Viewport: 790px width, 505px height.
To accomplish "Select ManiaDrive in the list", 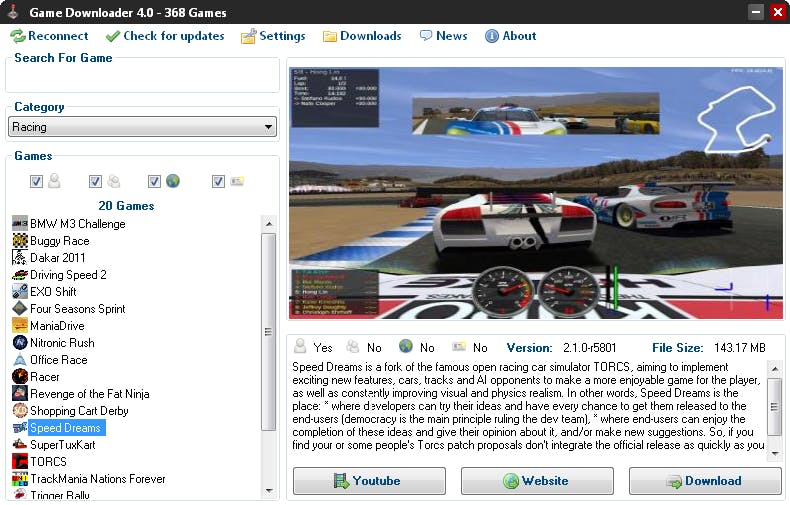I will tap(57, 326).
